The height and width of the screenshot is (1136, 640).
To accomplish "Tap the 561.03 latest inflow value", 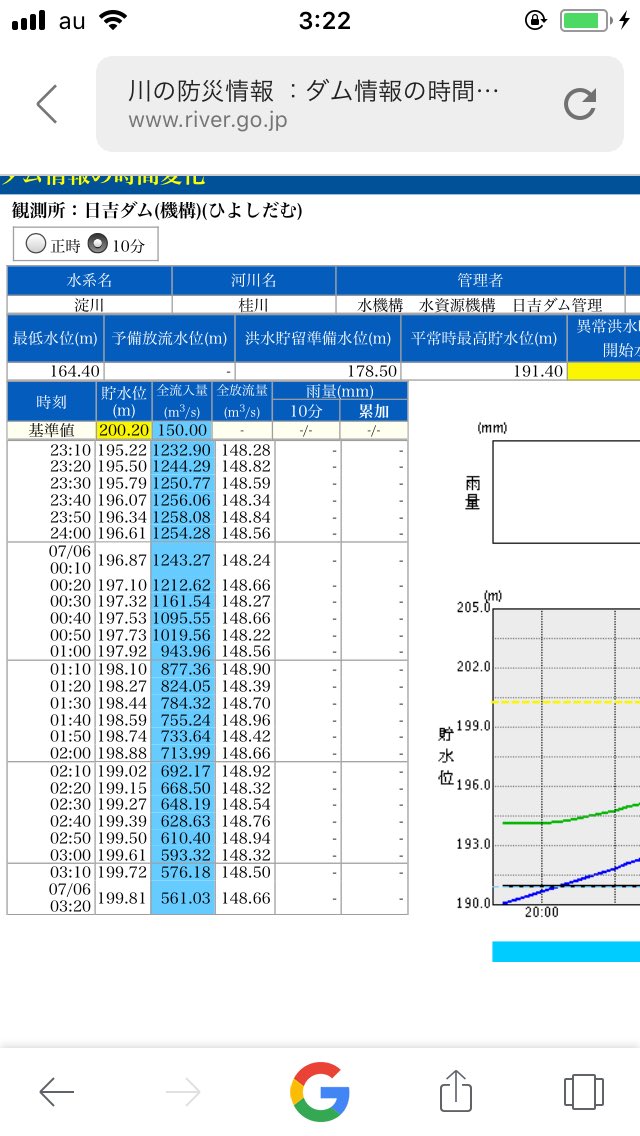I will [x=183, y=898].
